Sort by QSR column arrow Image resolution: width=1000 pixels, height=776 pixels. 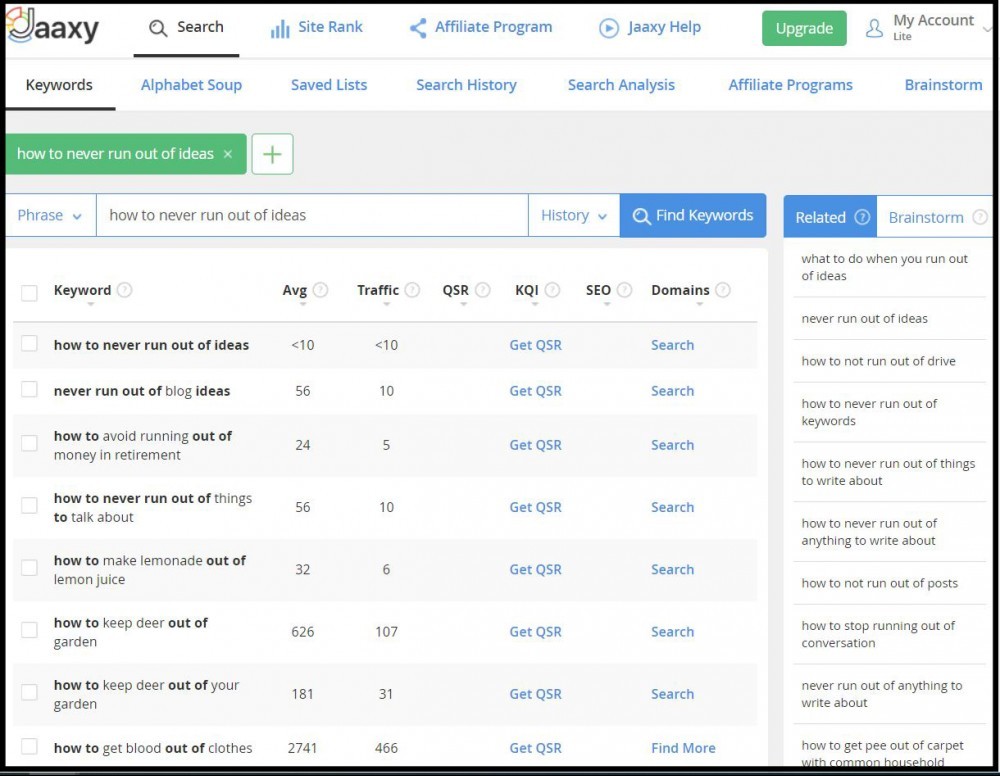464,304
